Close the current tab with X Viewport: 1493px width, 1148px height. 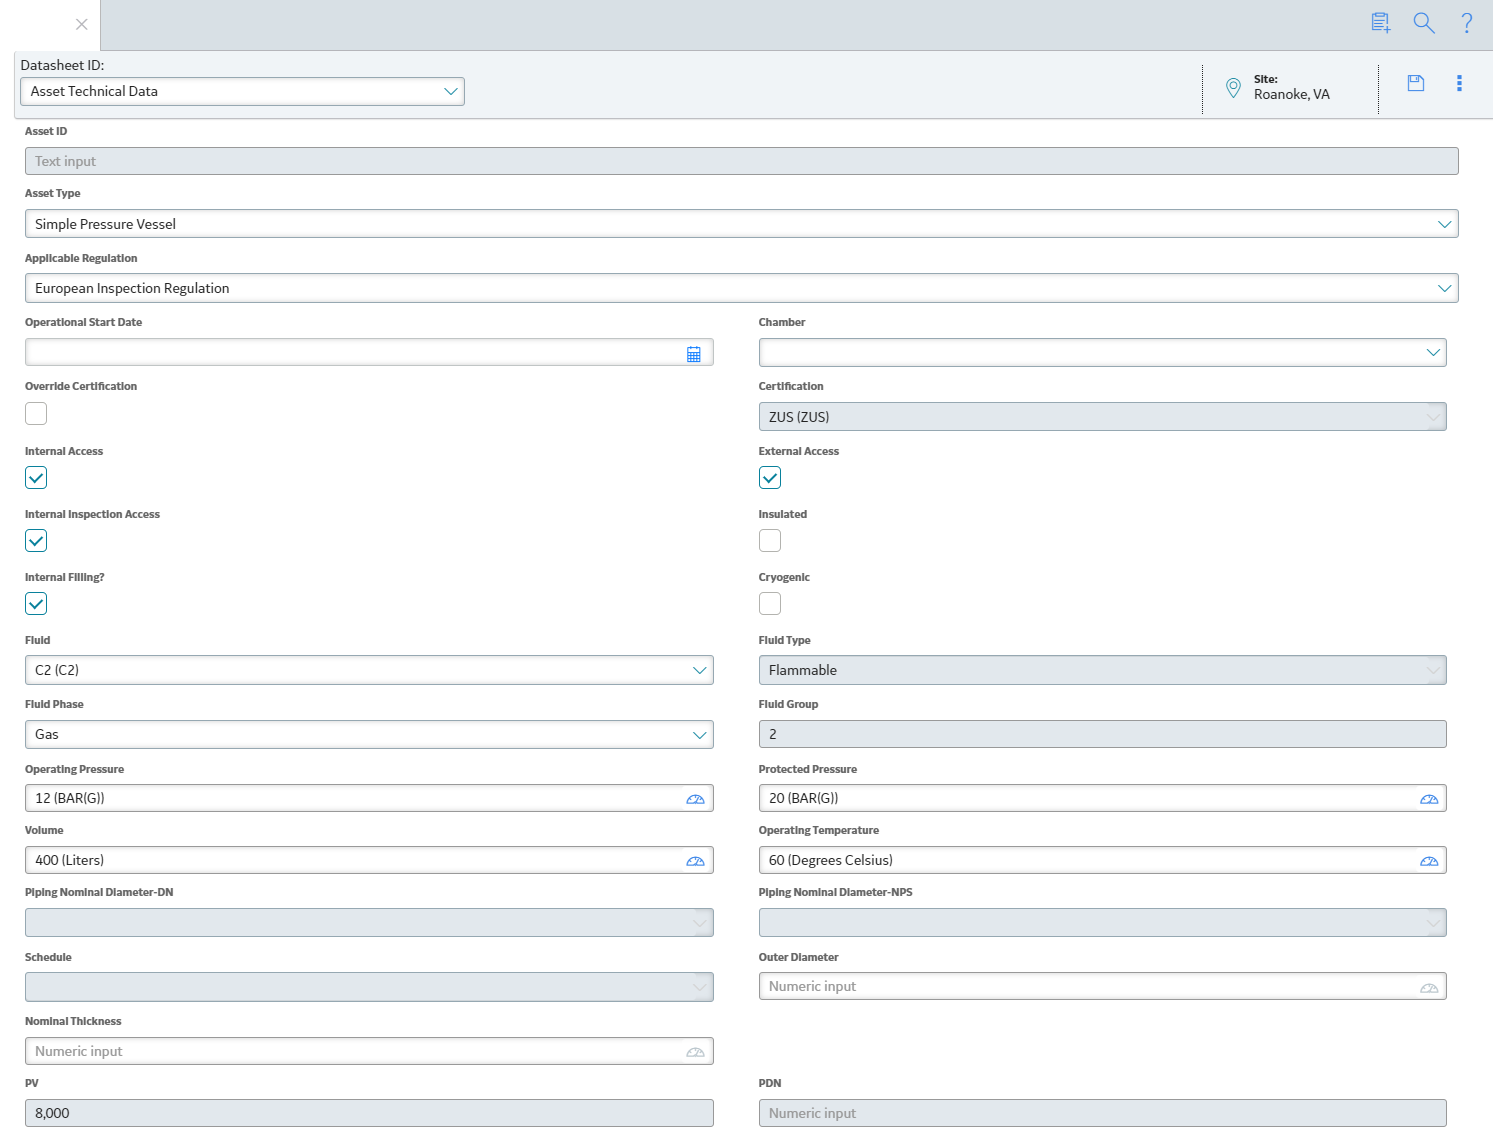point(82,24)
